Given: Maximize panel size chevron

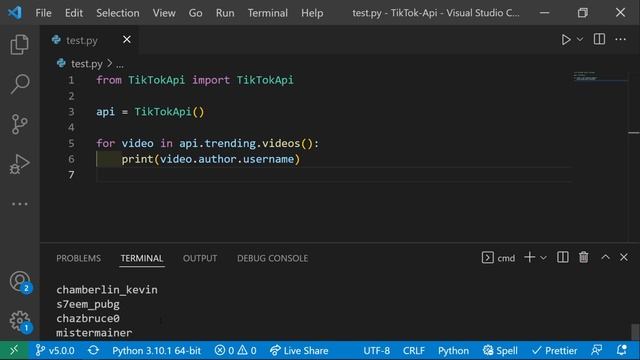Looking at the screenshot, I should click(x=605, y=258).
